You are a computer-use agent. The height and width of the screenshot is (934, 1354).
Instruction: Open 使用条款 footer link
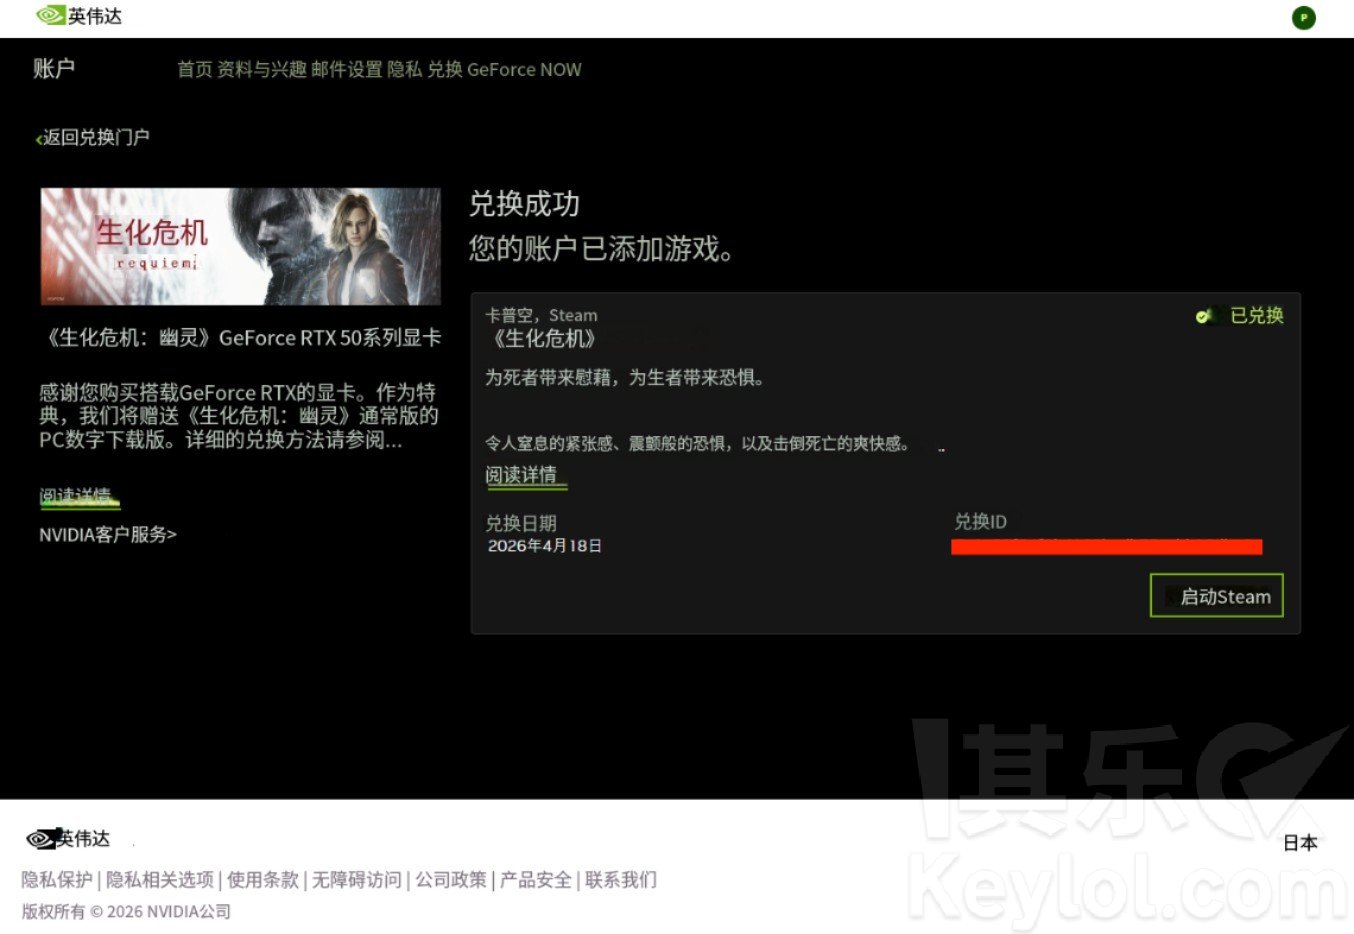[x=262, y=880]
